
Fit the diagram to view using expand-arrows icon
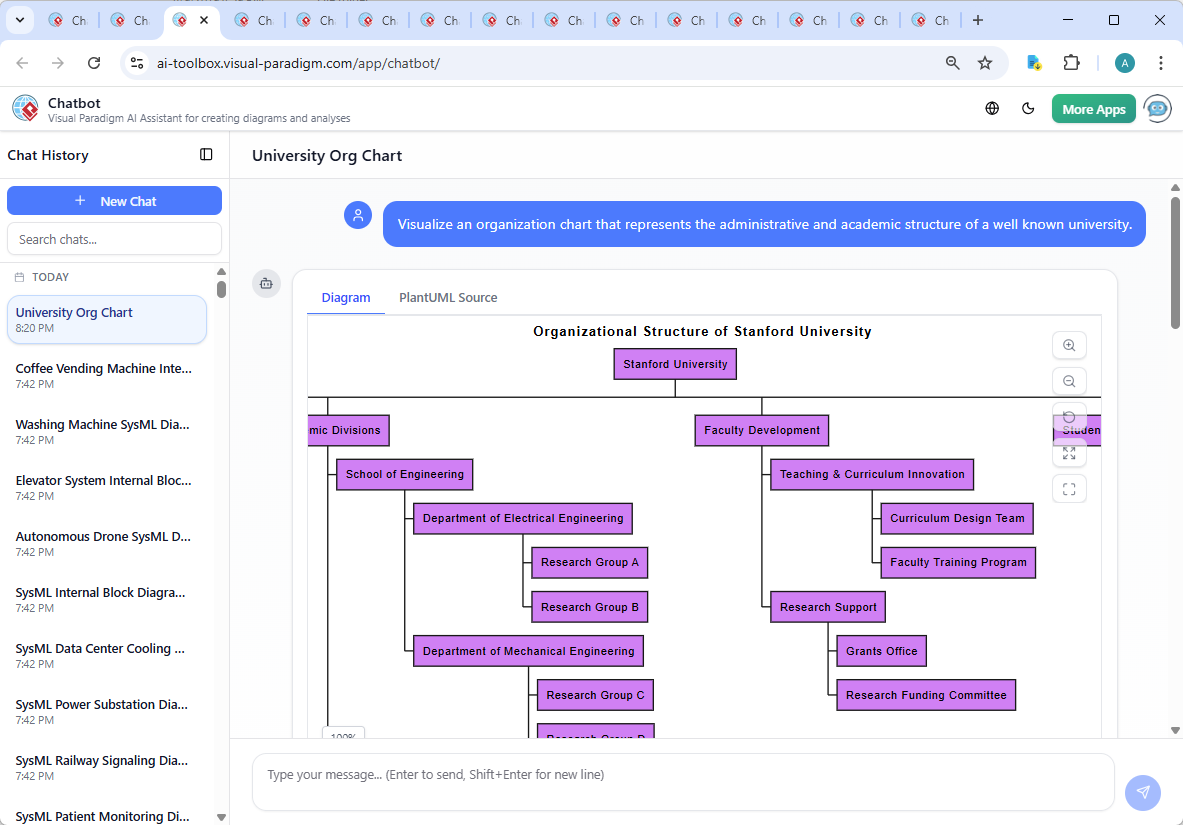click(x=1069, y=452)
